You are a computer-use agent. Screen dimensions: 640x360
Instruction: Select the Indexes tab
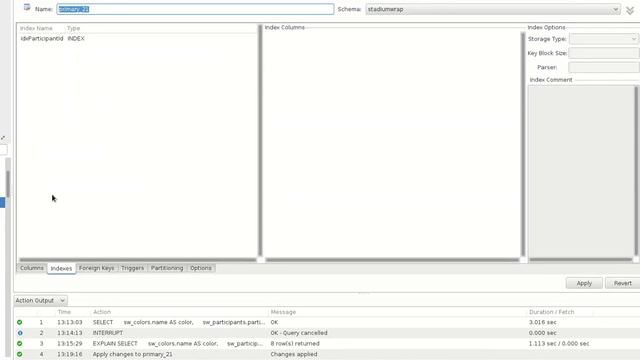point(61,269)
